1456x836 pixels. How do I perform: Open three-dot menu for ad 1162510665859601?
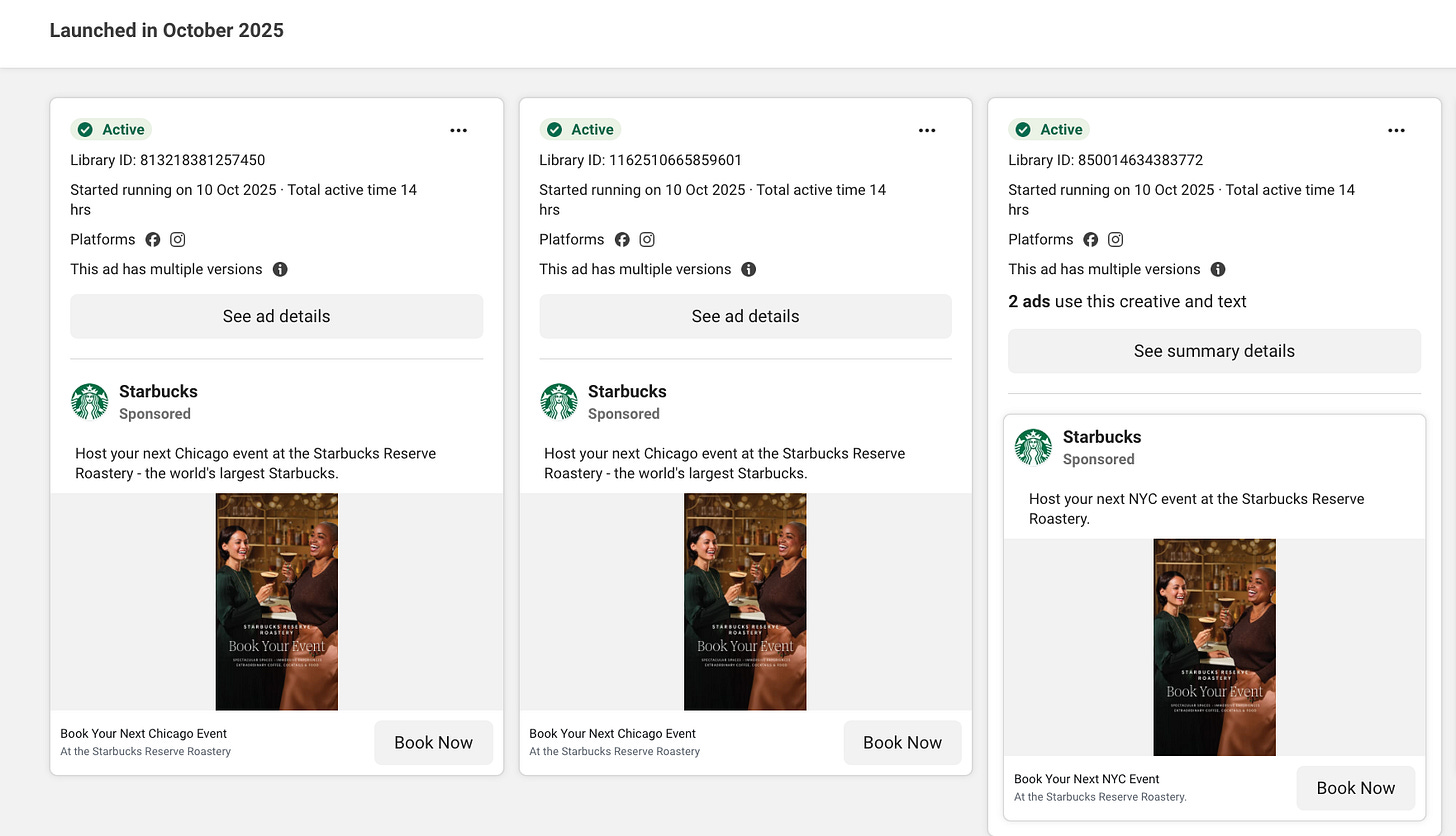927,130
